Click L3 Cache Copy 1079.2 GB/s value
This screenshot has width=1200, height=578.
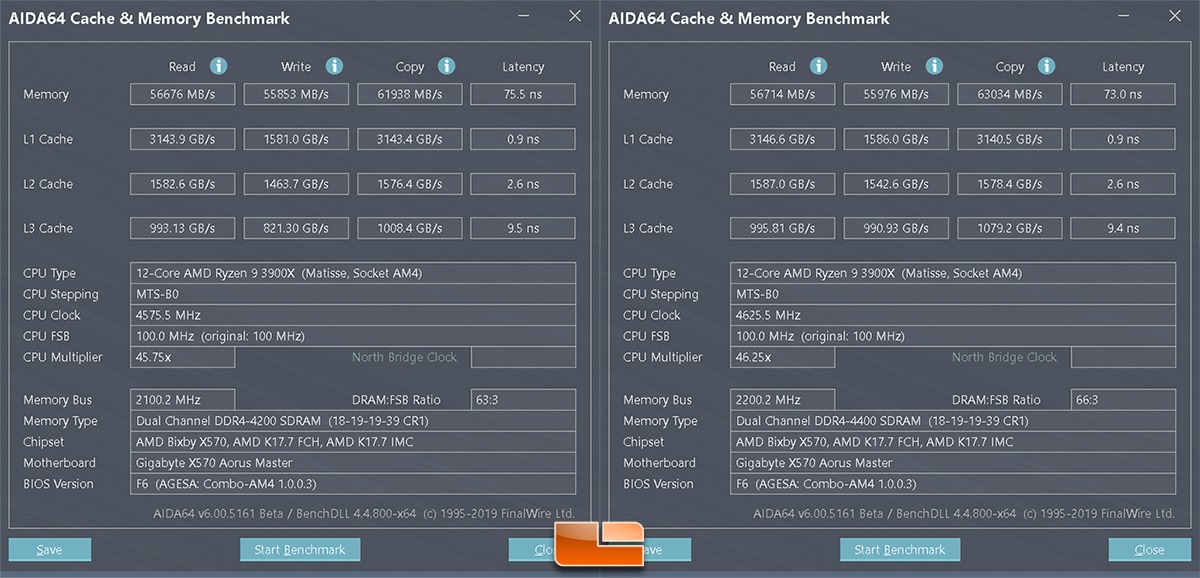coord(1011,228)
